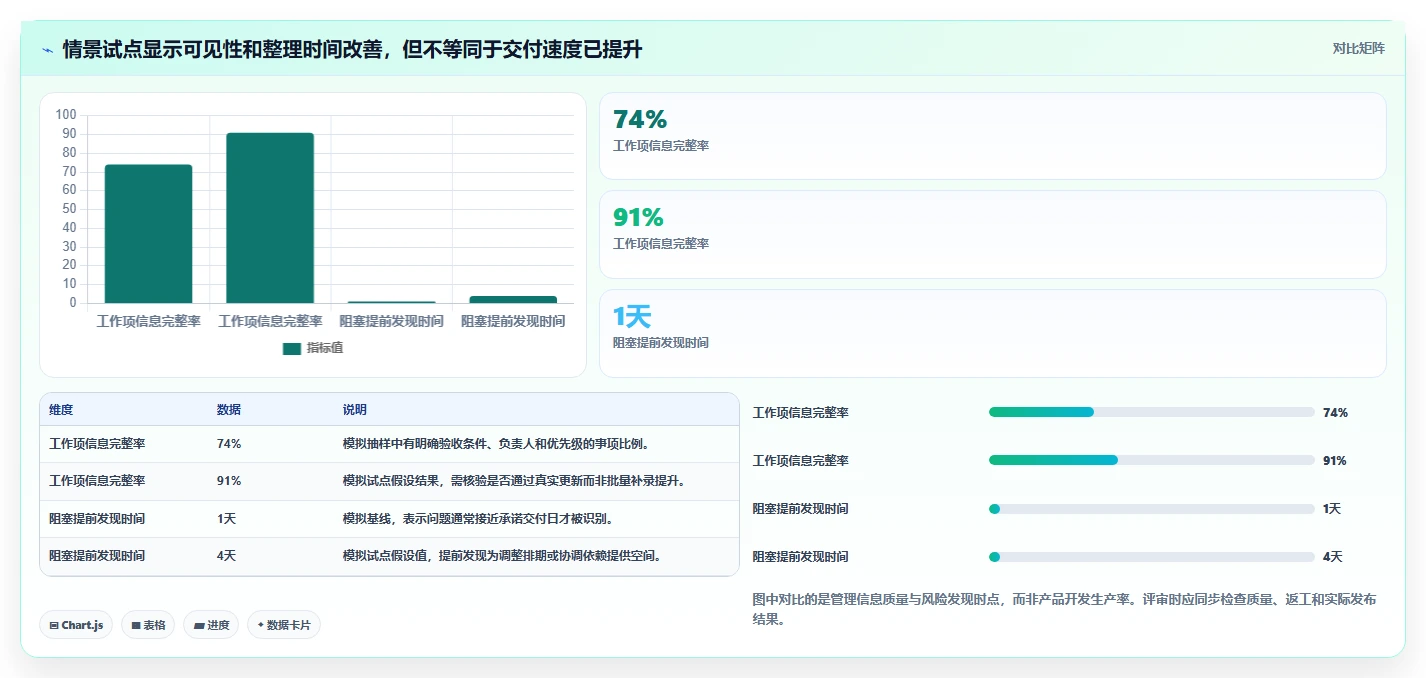Click x-axis label under the tallest bar

(270, 322)
